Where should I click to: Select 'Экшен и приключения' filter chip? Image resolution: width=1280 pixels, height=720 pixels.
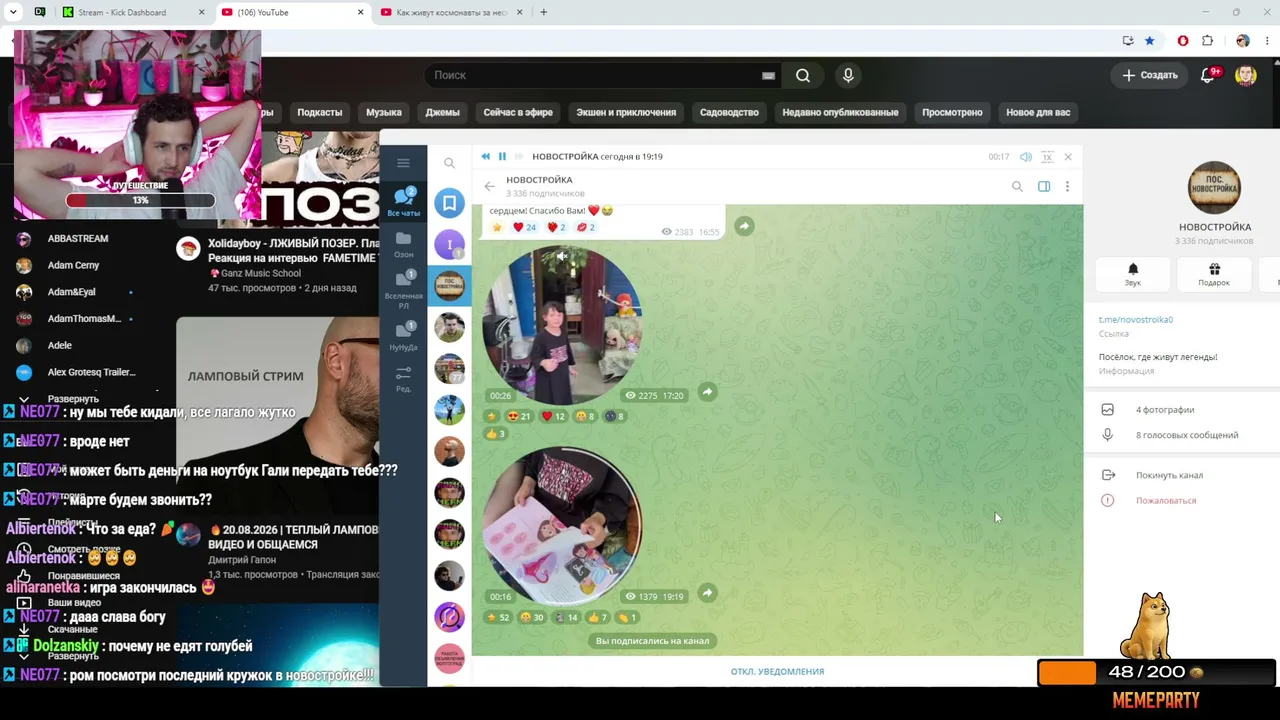tap(626, 112)
